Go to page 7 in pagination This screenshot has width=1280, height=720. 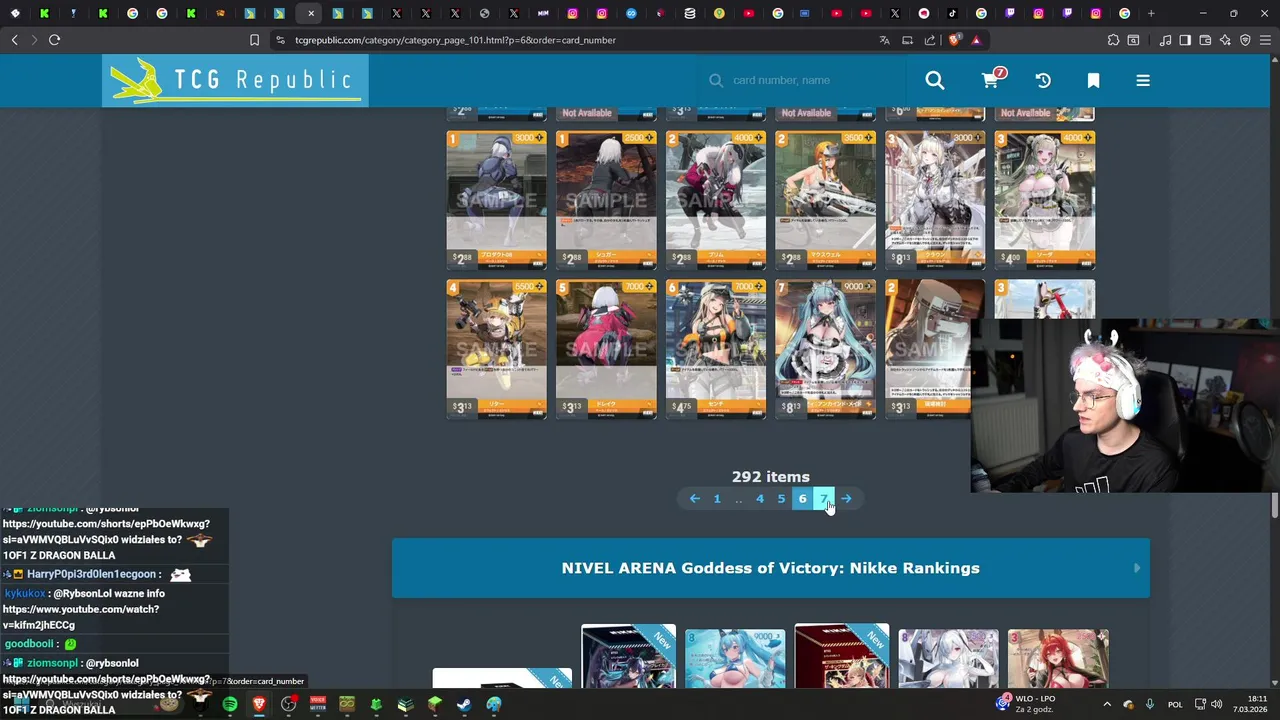coord(824,498)
